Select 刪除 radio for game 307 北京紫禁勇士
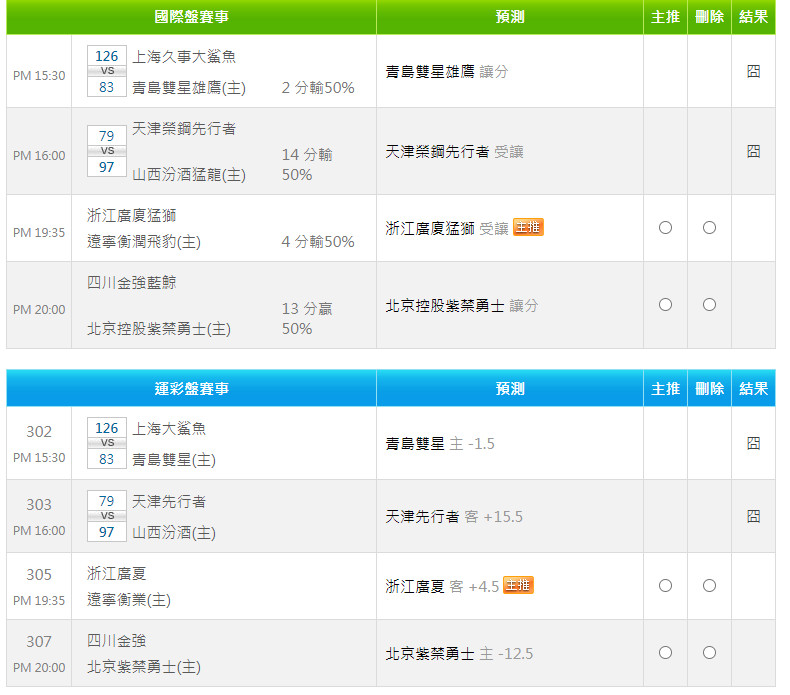The image size is (790, 695). 709,653
